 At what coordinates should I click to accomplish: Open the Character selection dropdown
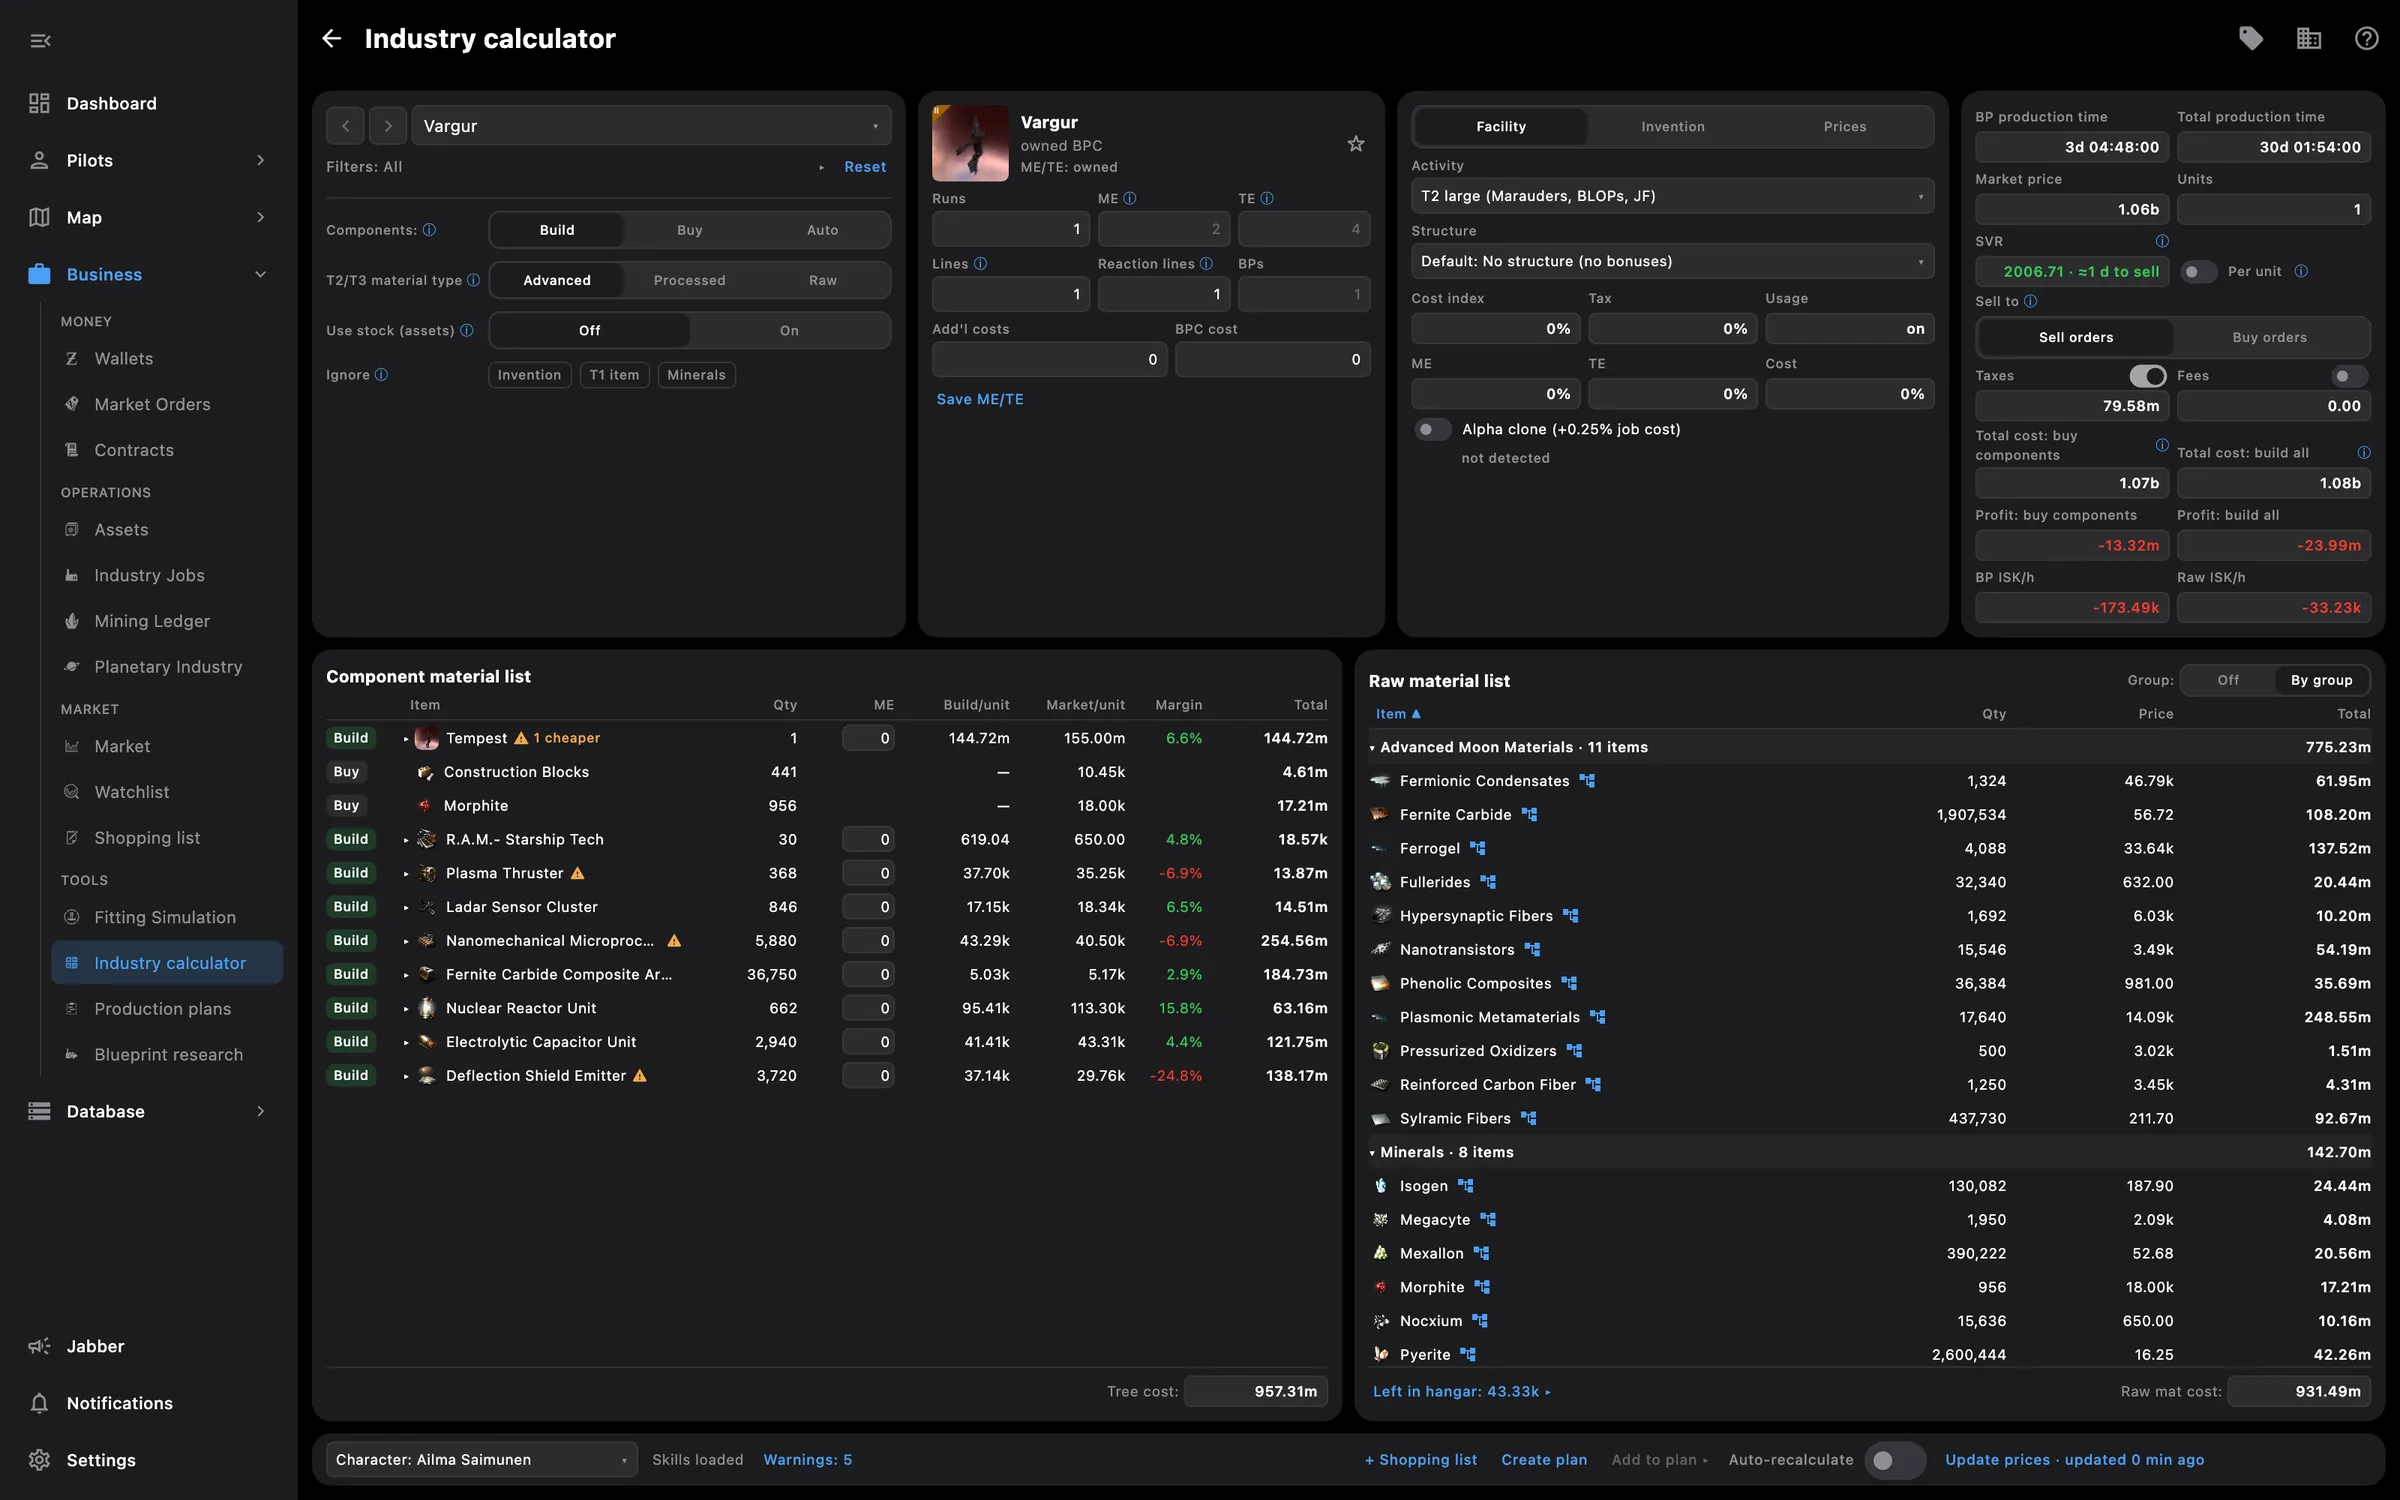pos(481,1460)
